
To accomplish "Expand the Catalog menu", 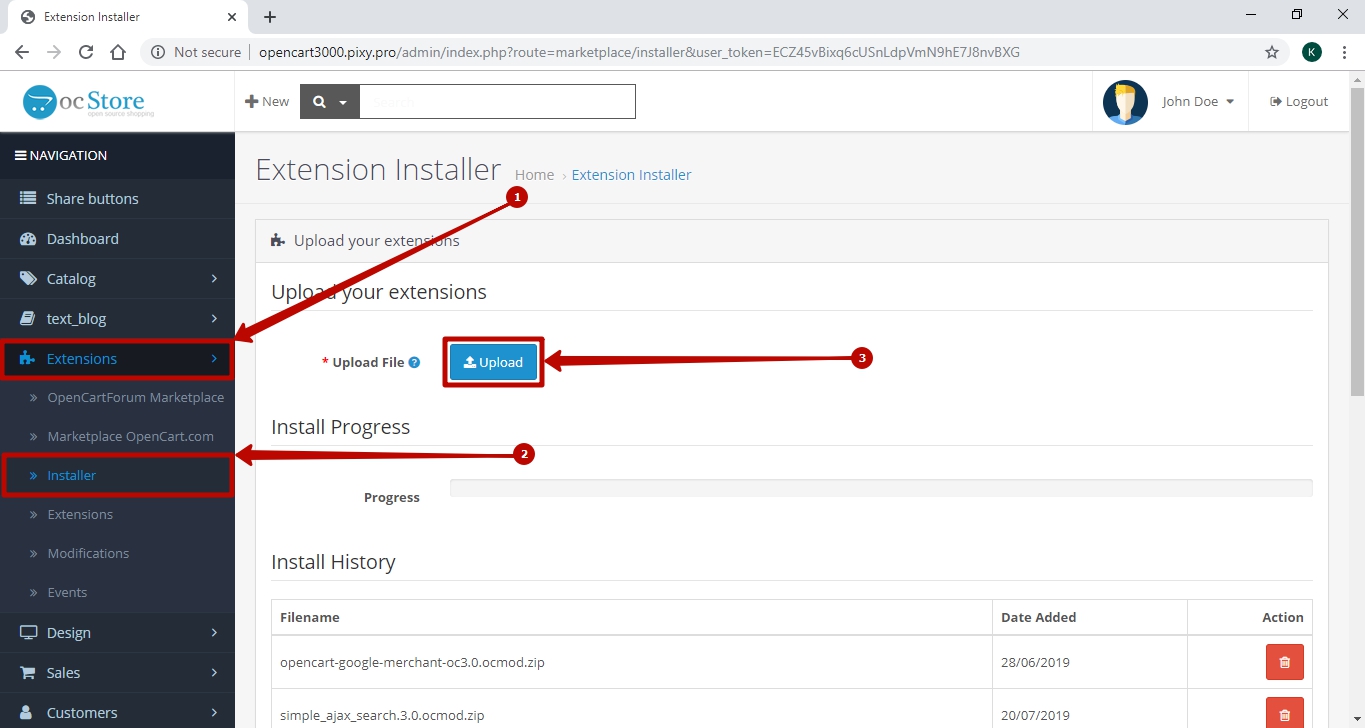I will coord(117,279).
